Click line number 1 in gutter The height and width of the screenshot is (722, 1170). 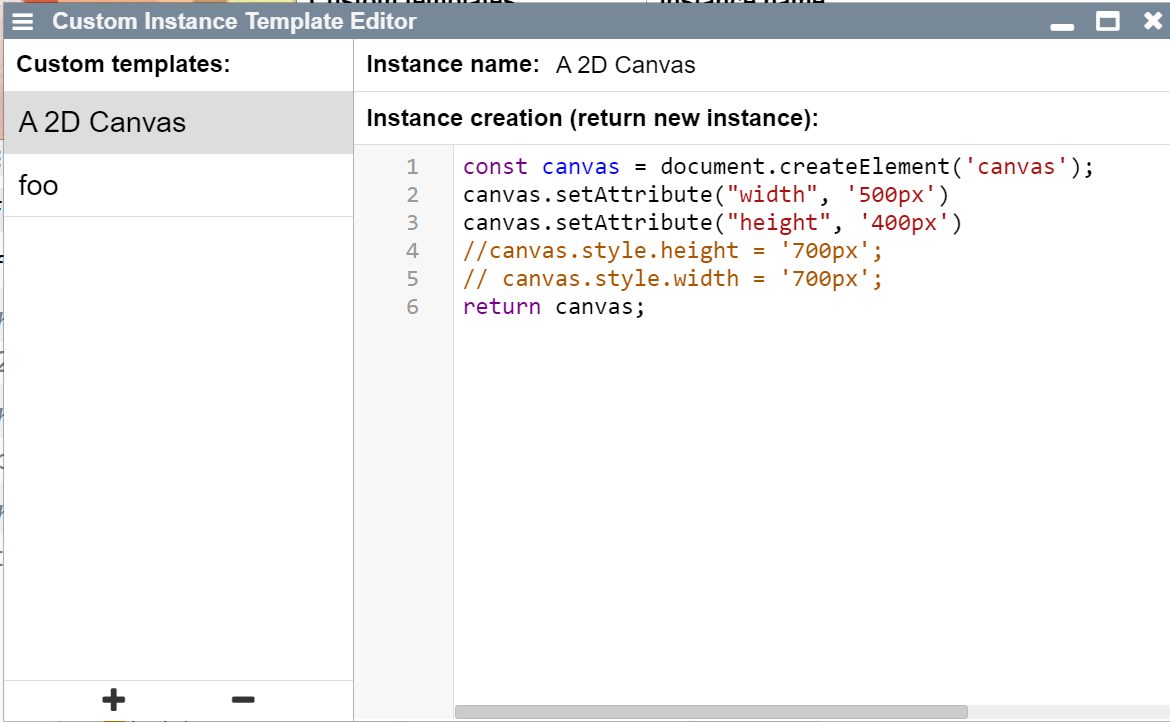(412, 167)
